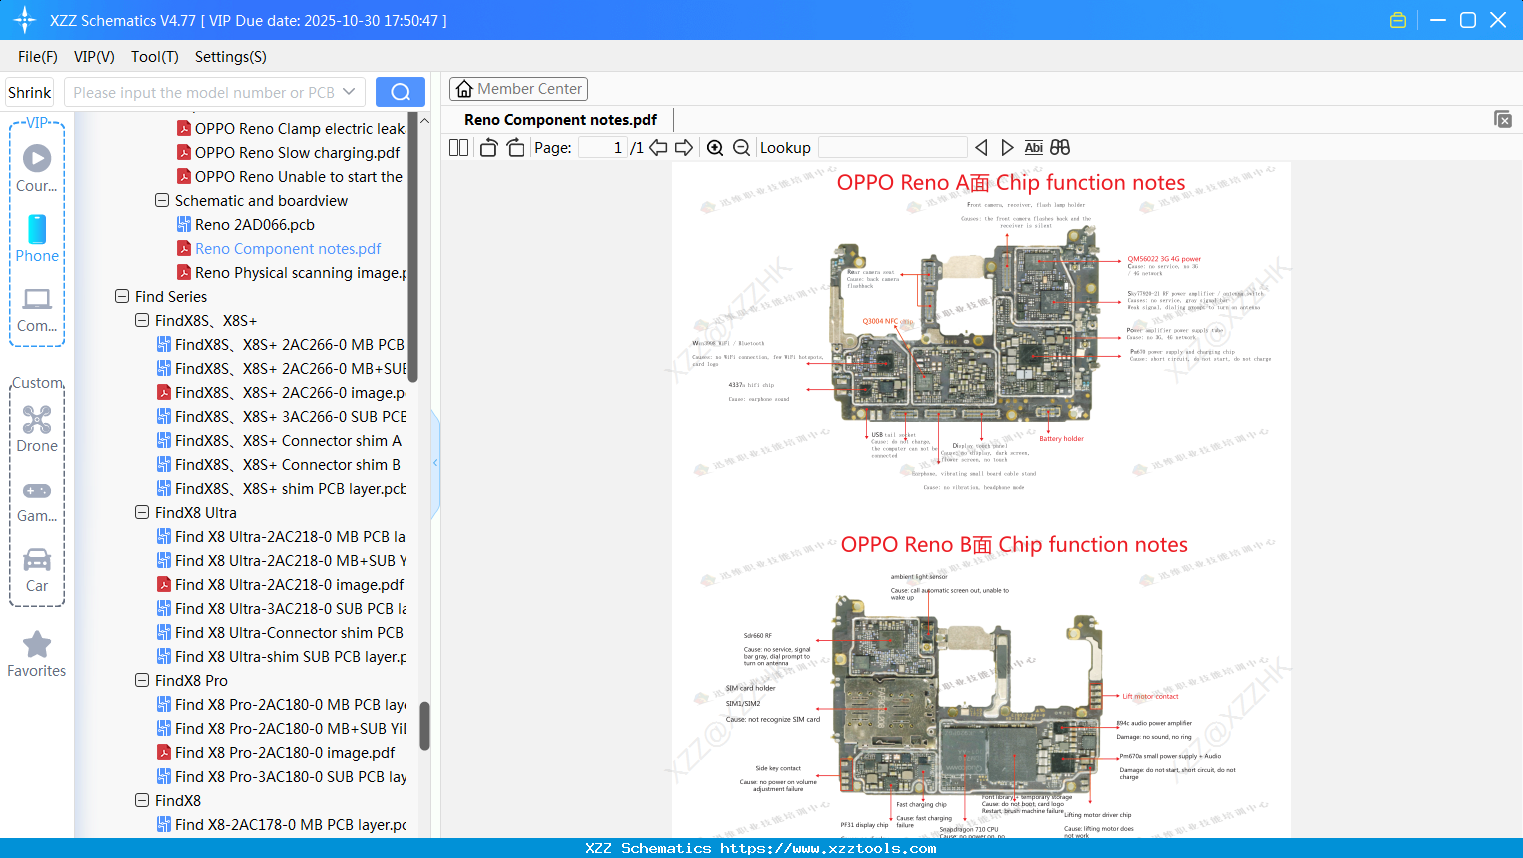Select the Drone category icon
This screenshot has width=1523, height=858.
(37, 429)
